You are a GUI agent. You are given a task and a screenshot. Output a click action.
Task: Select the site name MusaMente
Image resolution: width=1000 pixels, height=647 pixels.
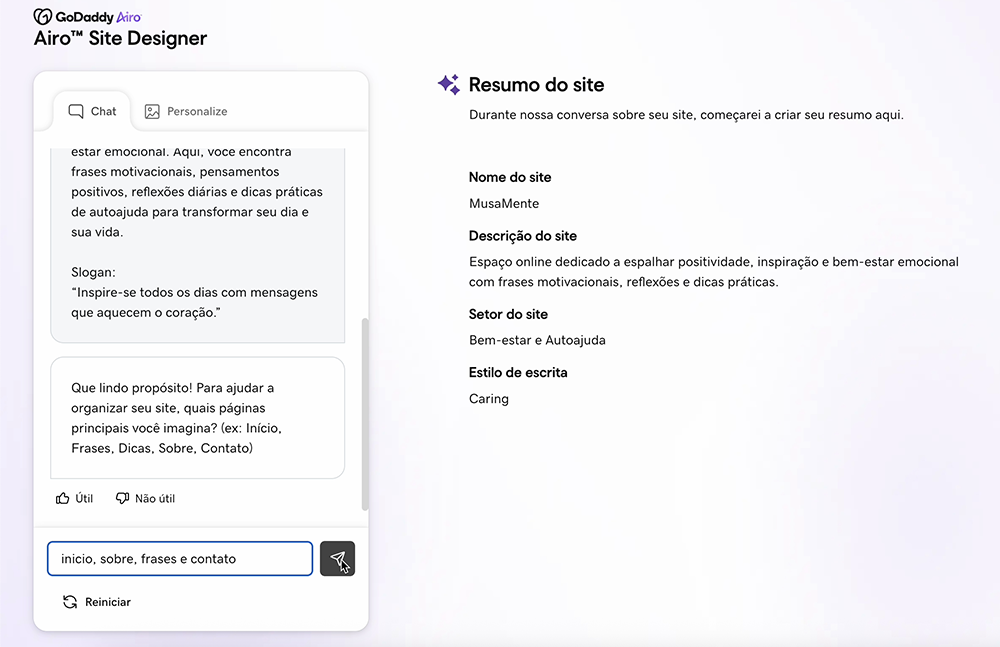point(504,204)
